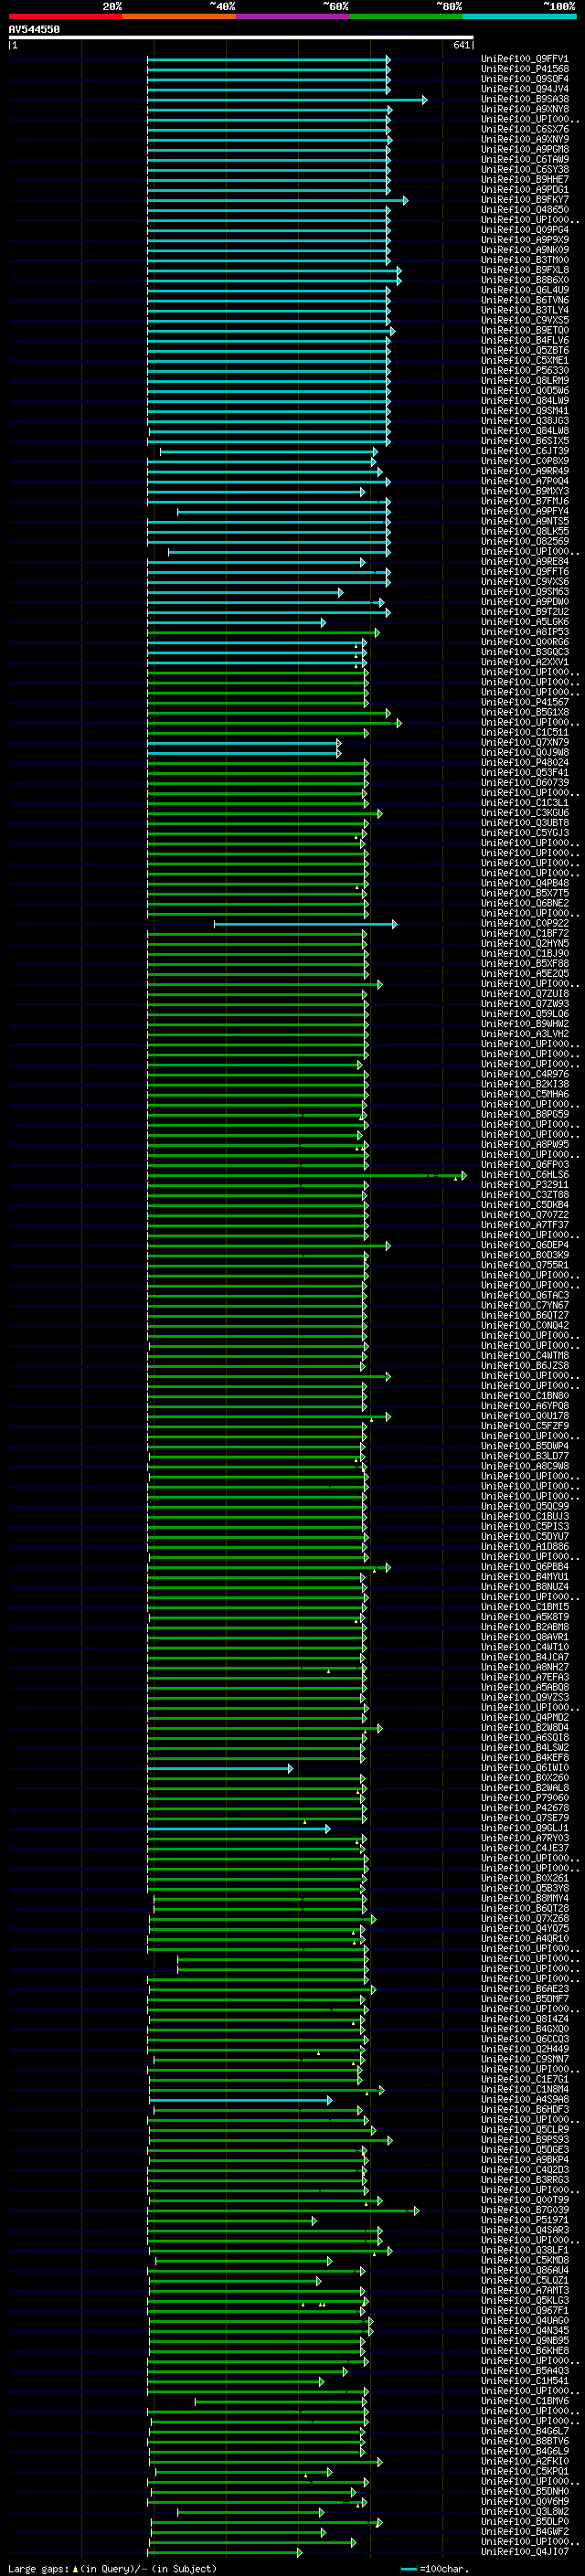Click UniRef100_Q9SM41 label

coord(525,411)
